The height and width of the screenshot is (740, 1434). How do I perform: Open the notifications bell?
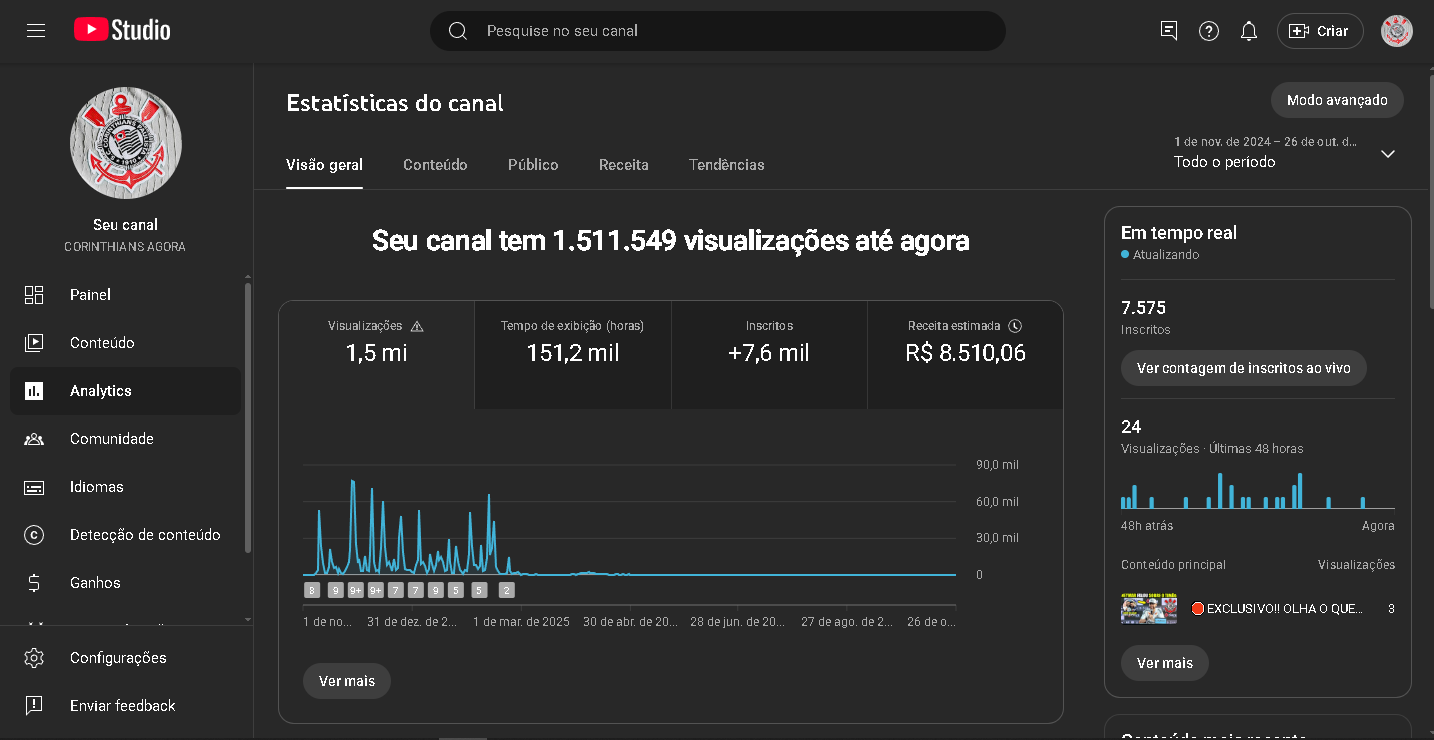coord(1249,31)
